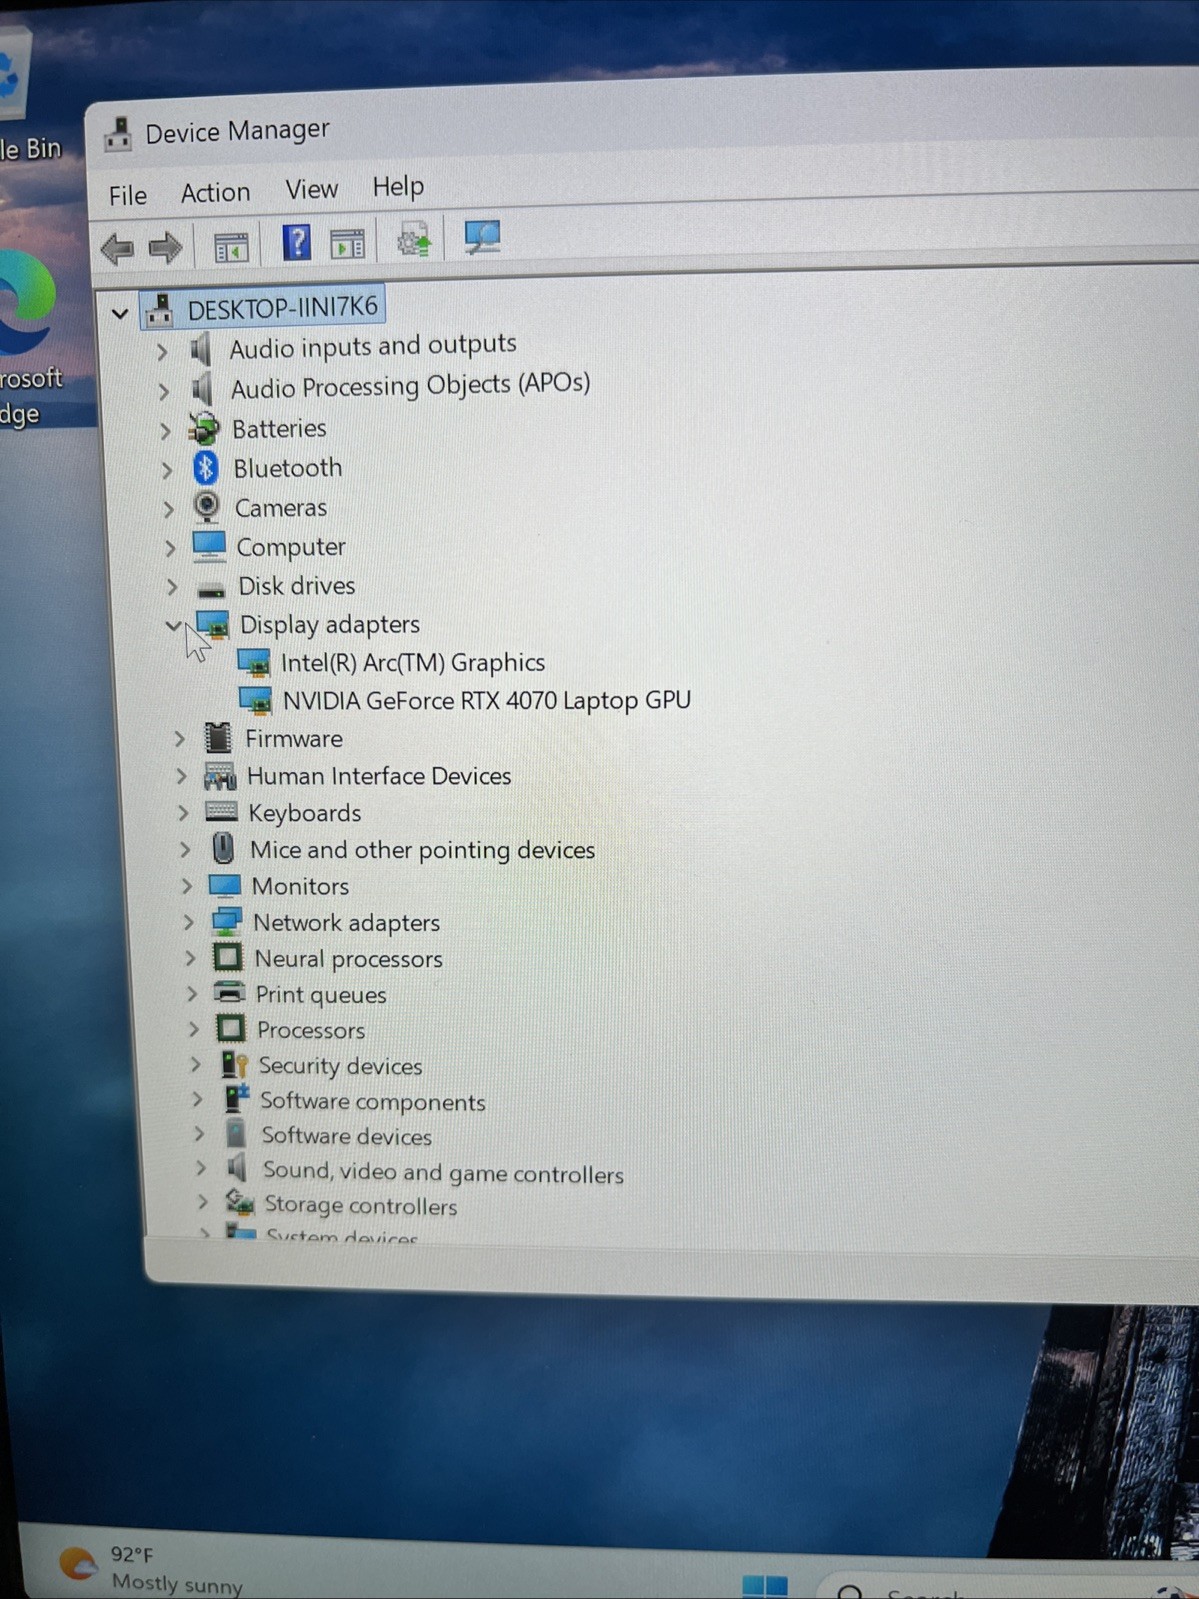Click the Print queues printer icon
Image resolution: width=1199 pixels, height=1599 pixels.
229,993
